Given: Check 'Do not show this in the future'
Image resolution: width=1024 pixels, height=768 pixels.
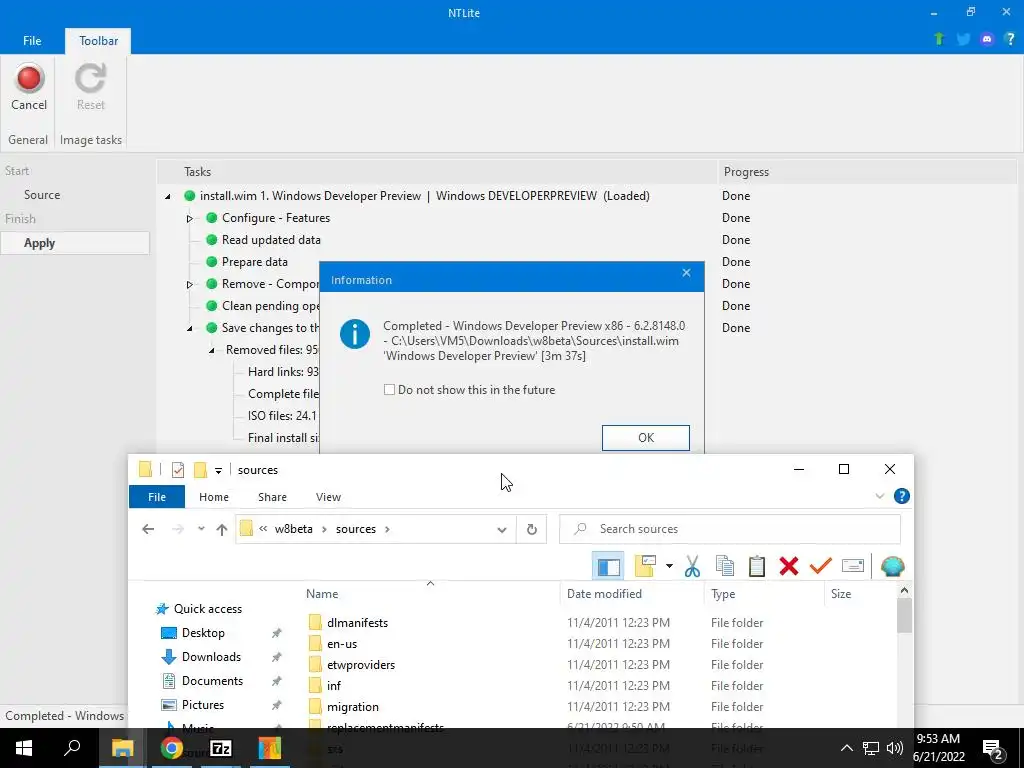Looking at the screenshot, I should (x=389, y=390).
